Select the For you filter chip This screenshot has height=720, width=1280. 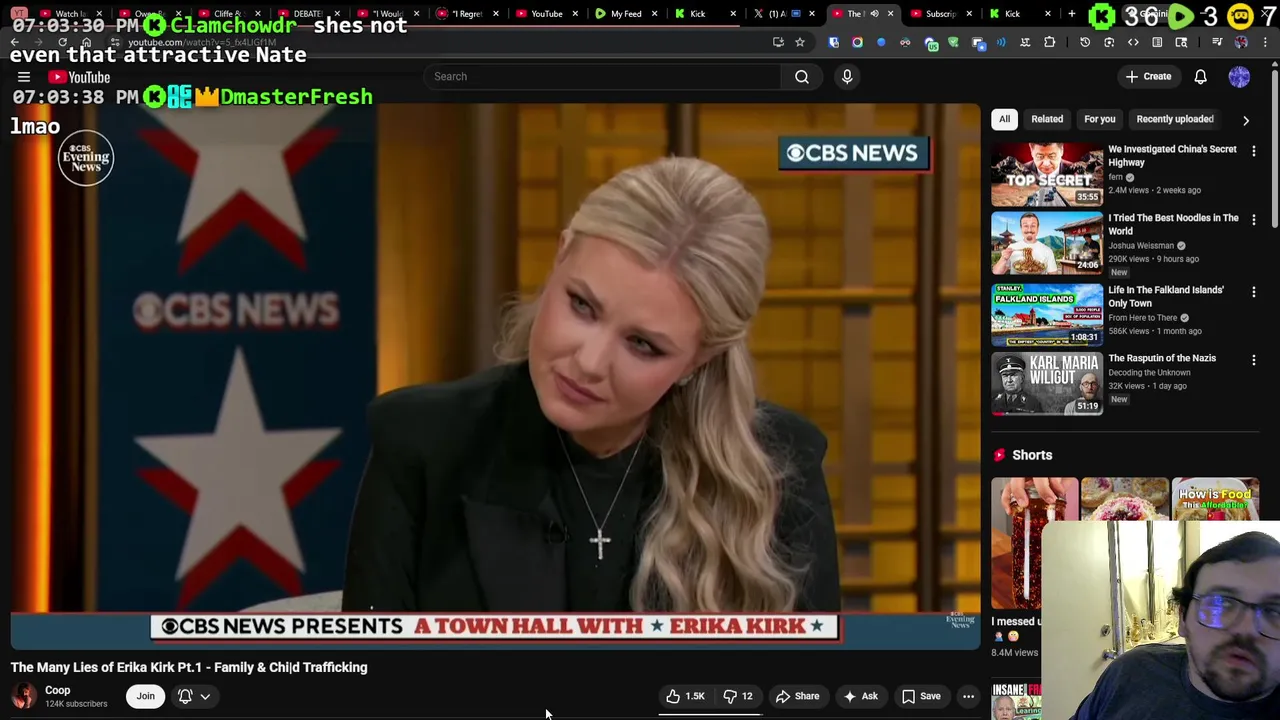pyautogui.click(x=1099, y=119)
